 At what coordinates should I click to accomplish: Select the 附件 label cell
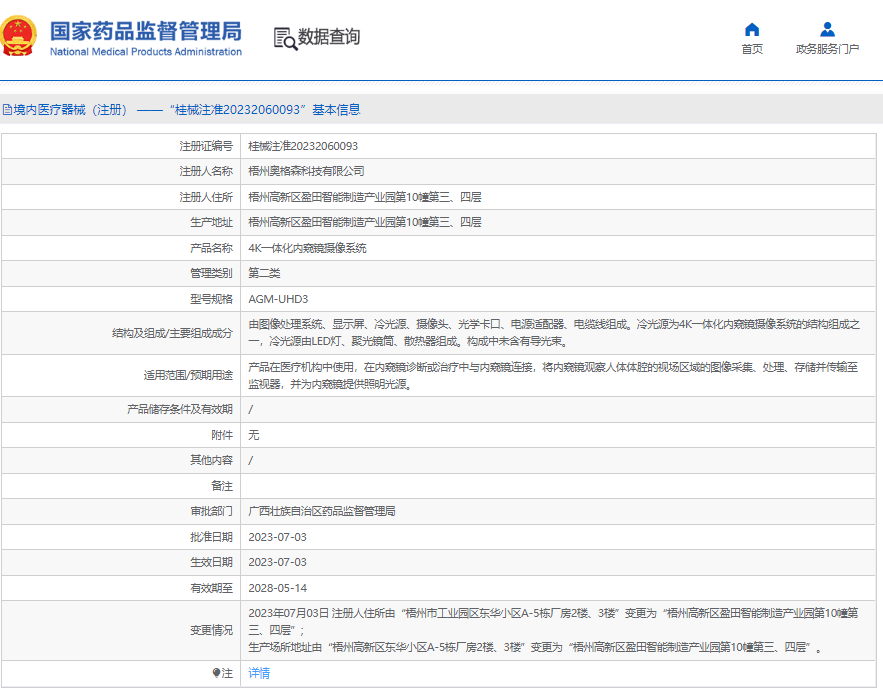coord(121,435)
